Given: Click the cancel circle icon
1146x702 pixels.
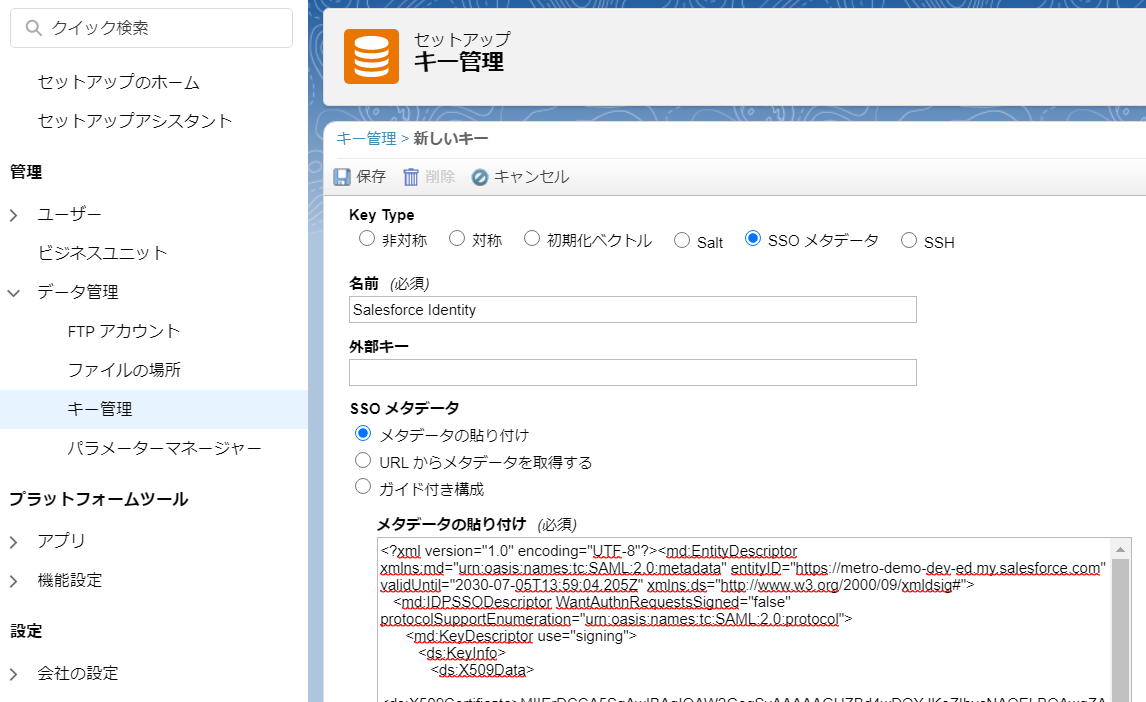Looking at the screenshot, I should 481,177.
